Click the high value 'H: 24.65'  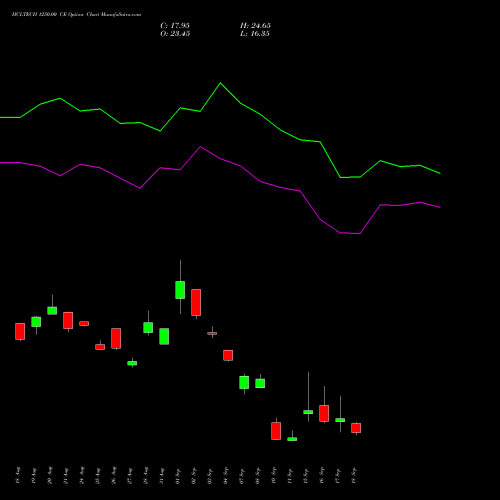click(255, 26)
